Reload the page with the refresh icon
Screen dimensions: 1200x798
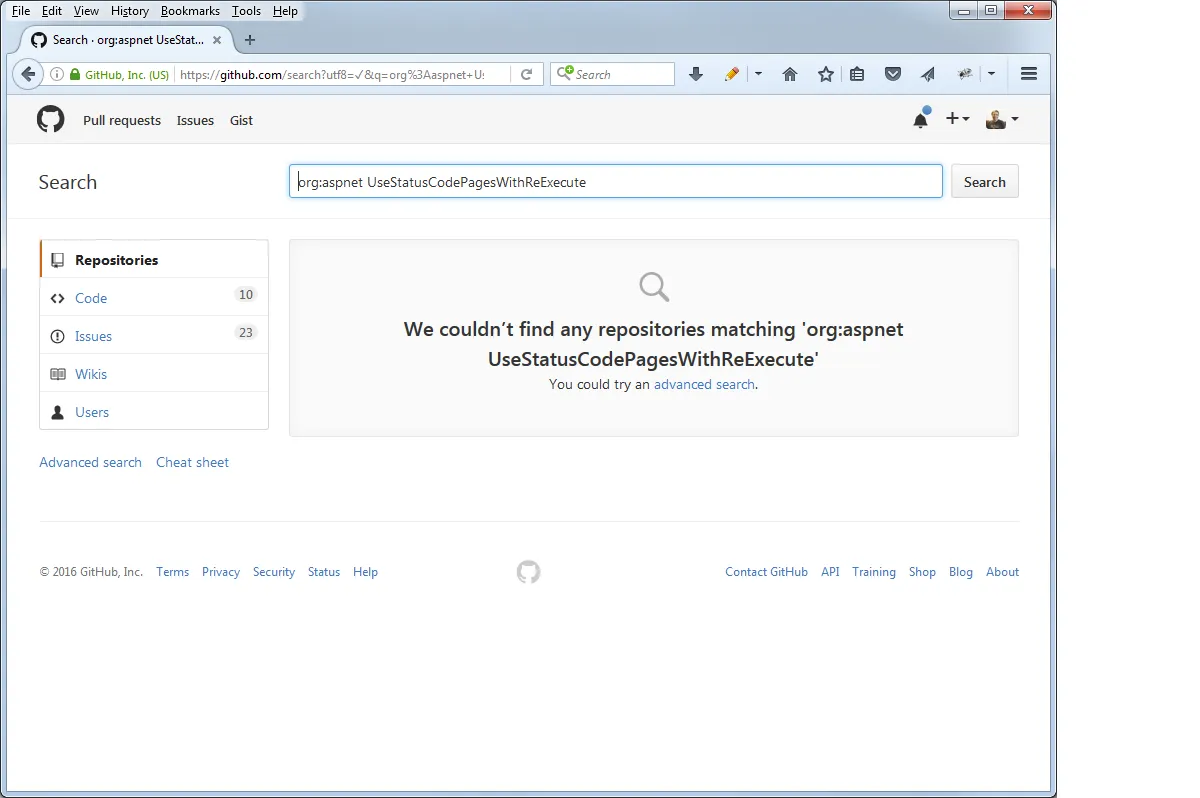pos(526,74)
